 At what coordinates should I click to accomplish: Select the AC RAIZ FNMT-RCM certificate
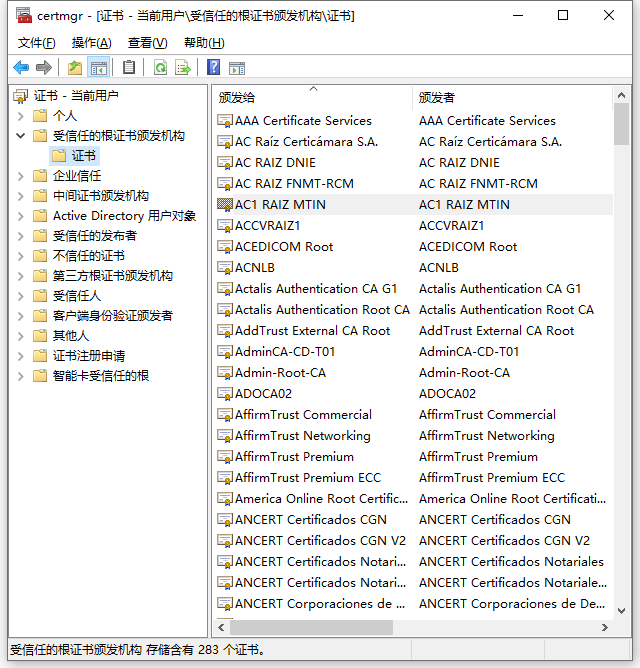pyautogui.click(x=294, y=184)
